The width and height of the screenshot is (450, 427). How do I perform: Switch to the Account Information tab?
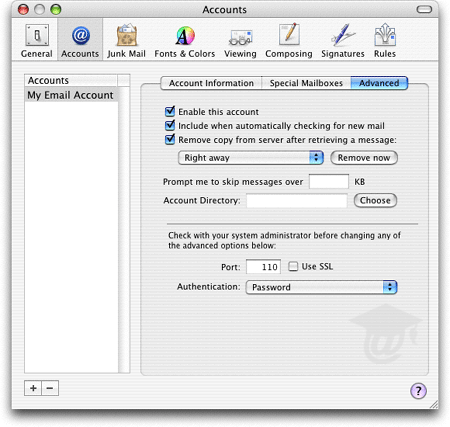(211, 83)
